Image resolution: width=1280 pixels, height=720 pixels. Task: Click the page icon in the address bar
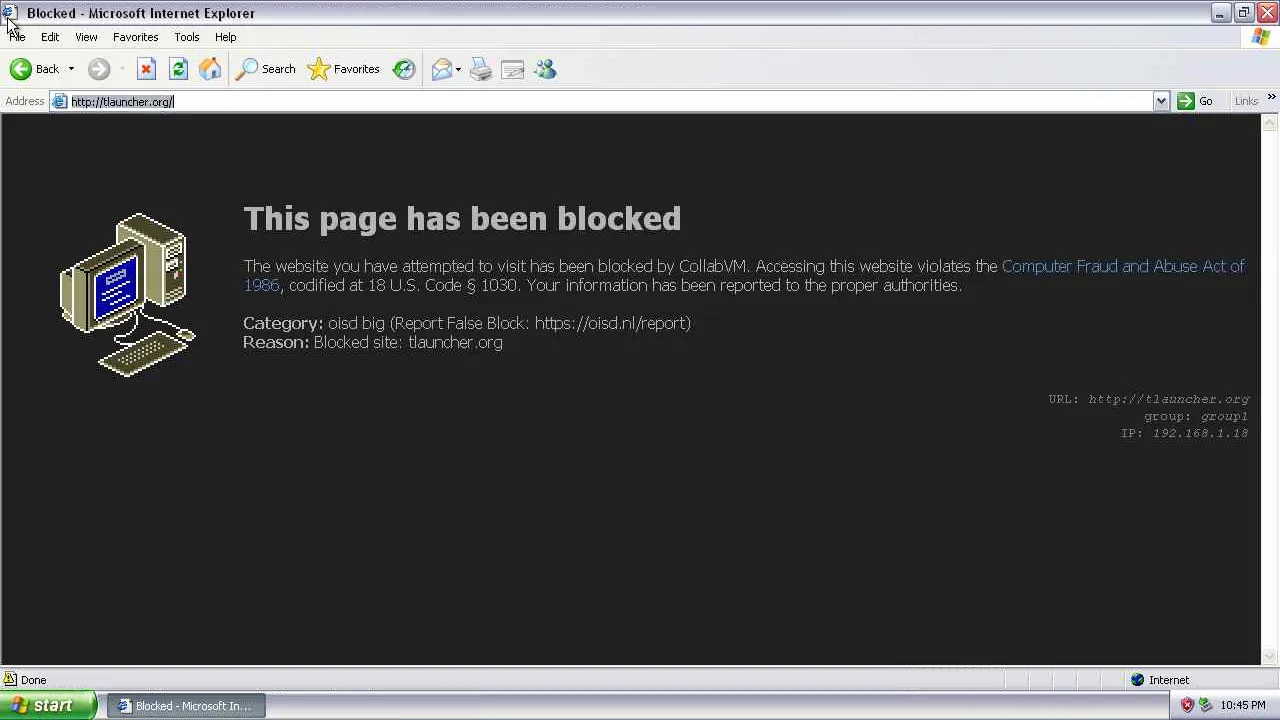60,101
